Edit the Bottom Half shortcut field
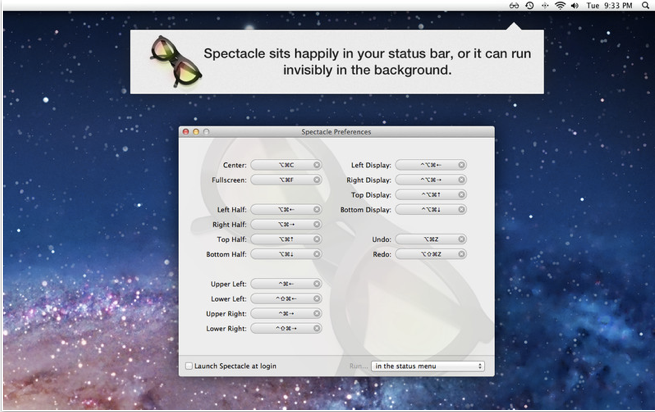 click(286, 254)
